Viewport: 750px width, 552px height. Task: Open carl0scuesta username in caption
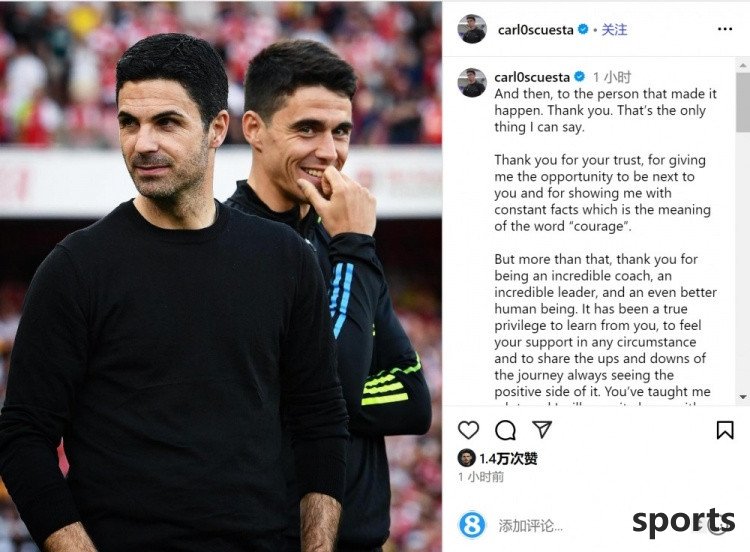532,77
